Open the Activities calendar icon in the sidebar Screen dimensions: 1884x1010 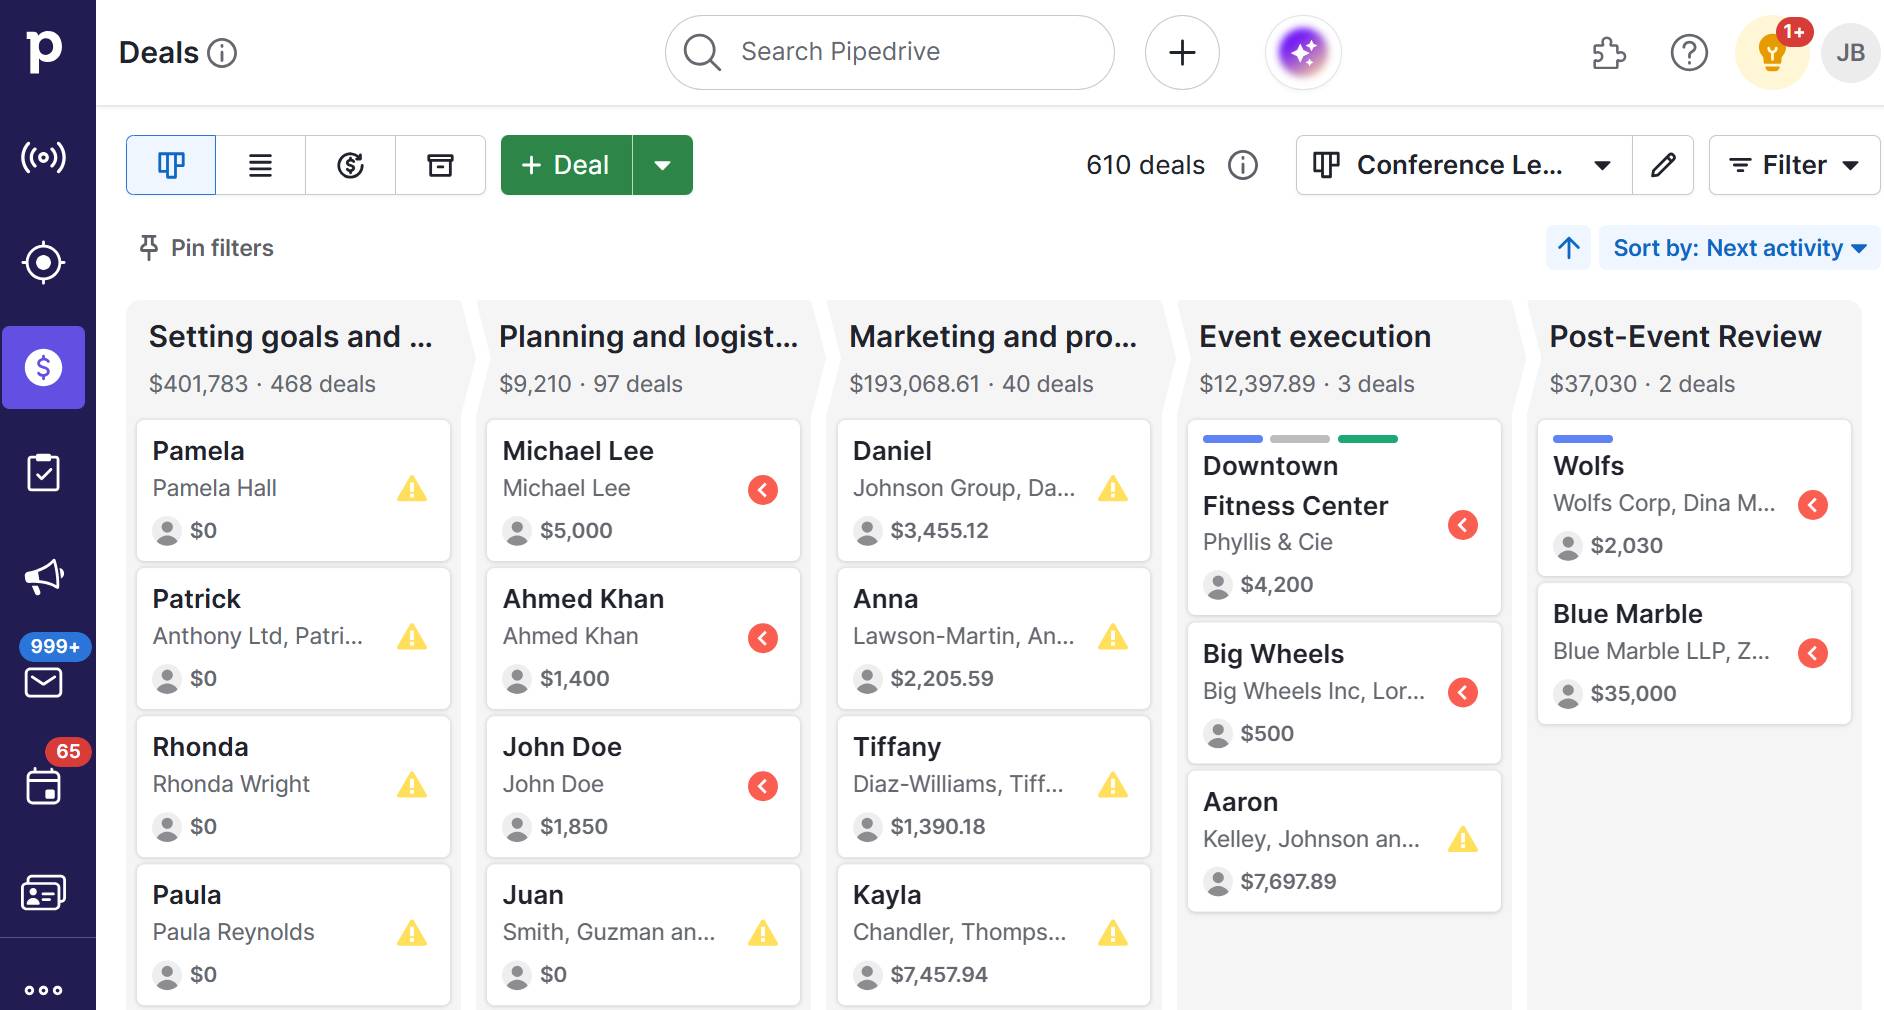coord(44,787)
